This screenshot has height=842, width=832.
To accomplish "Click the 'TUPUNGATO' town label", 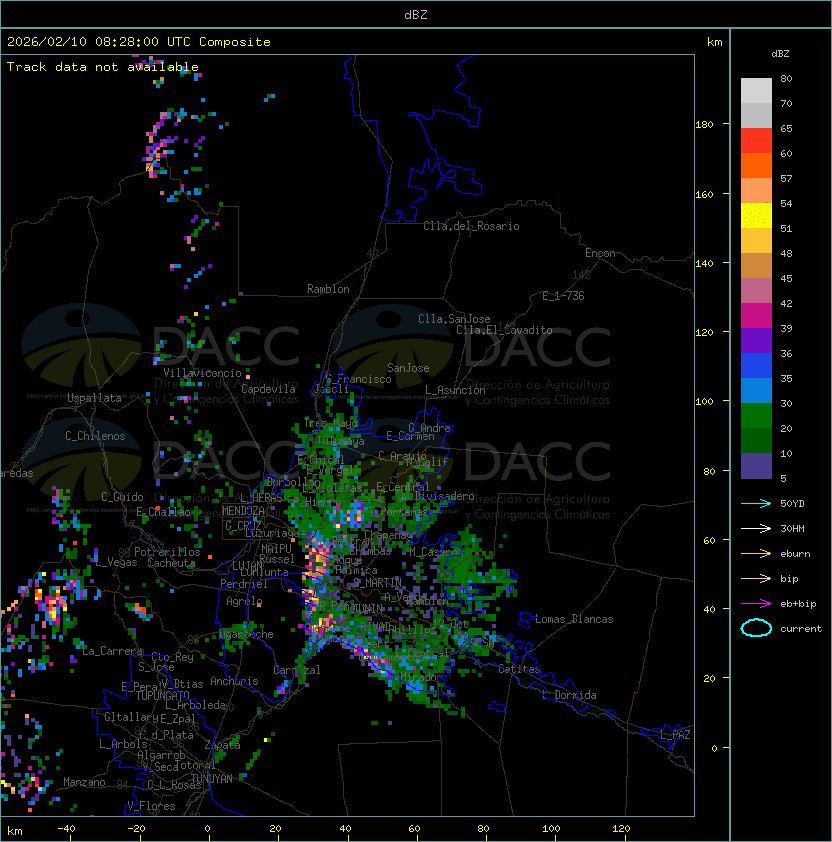I will pos(162,696).
